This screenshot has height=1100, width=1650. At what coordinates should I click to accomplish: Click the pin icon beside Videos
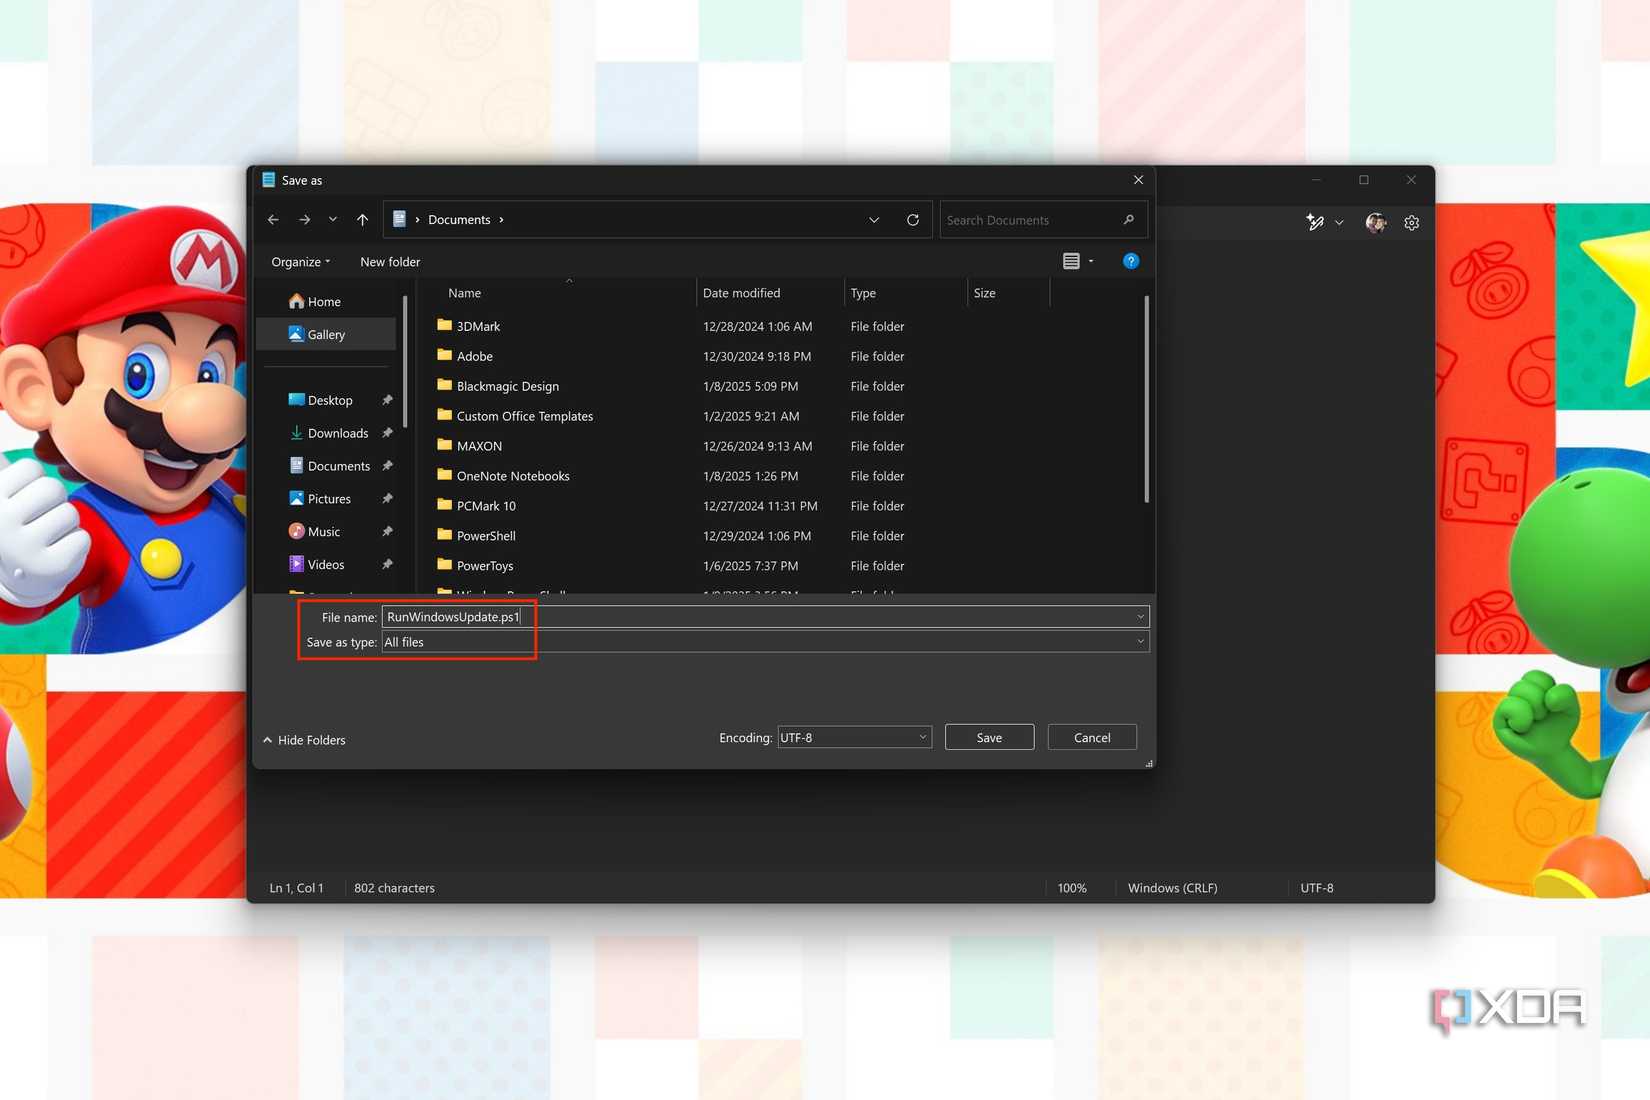tap(387, 565)
